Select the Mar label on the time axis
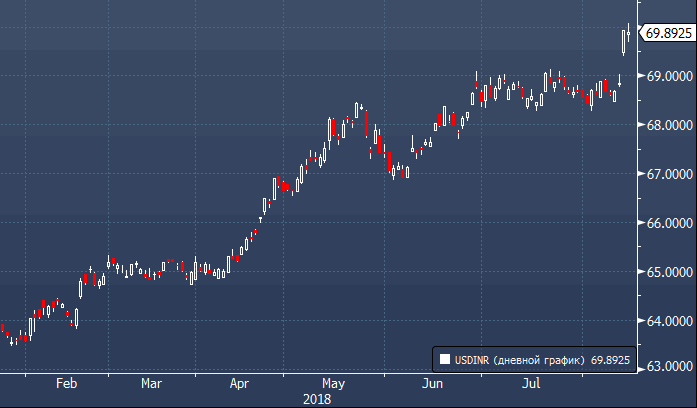 coord(151,383)
